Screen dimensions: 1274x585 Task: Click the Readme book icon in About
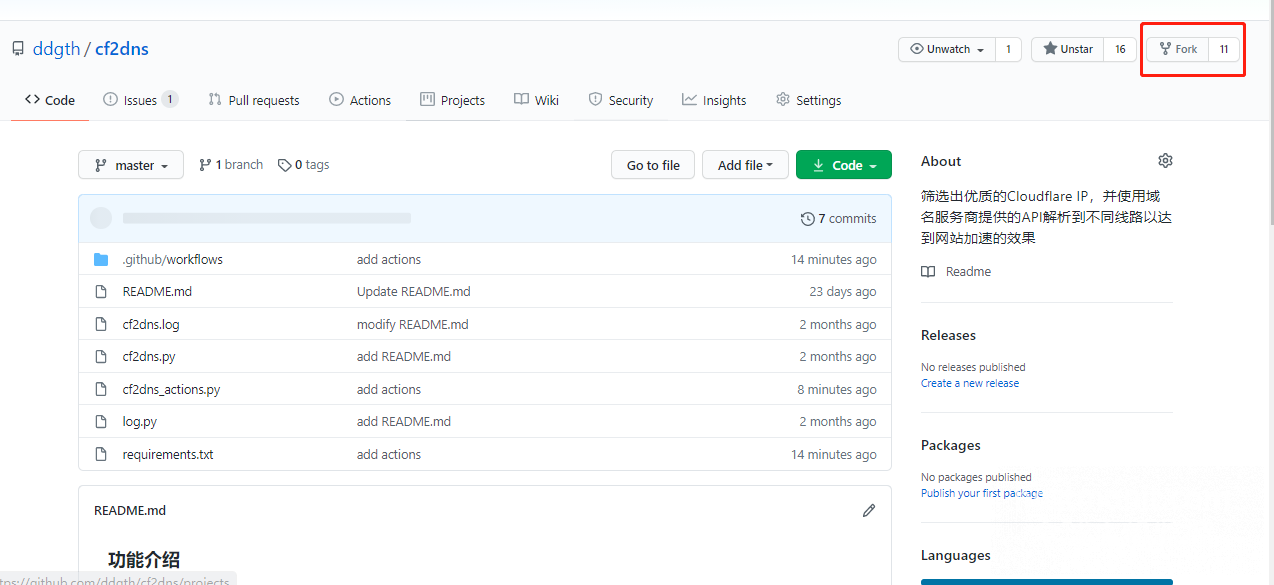(929, 272)
